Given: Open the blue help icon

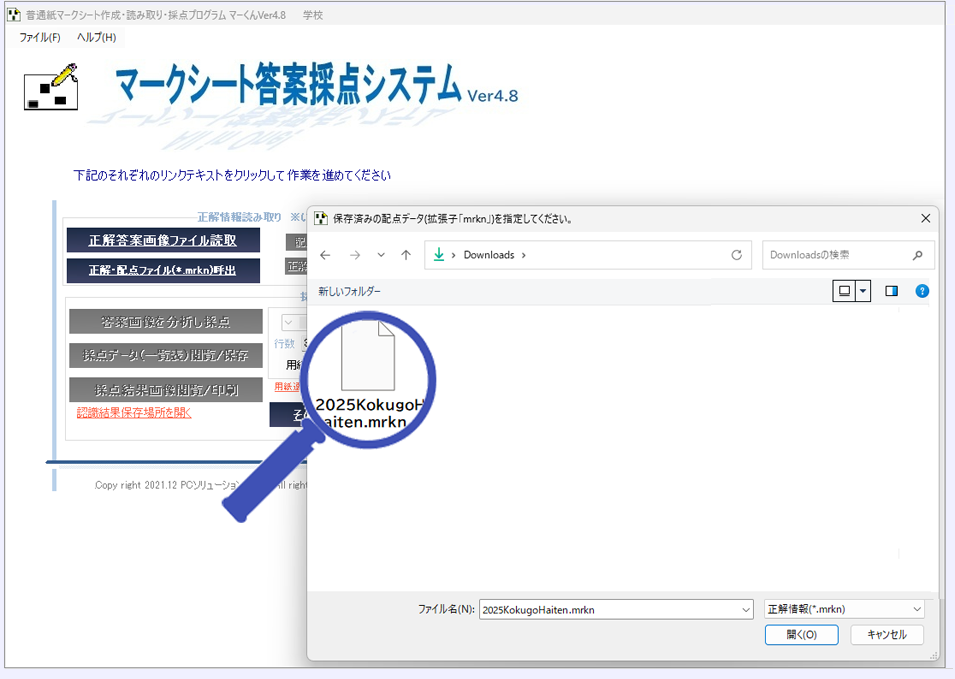Looking at the screenshot, I should 922,291.
